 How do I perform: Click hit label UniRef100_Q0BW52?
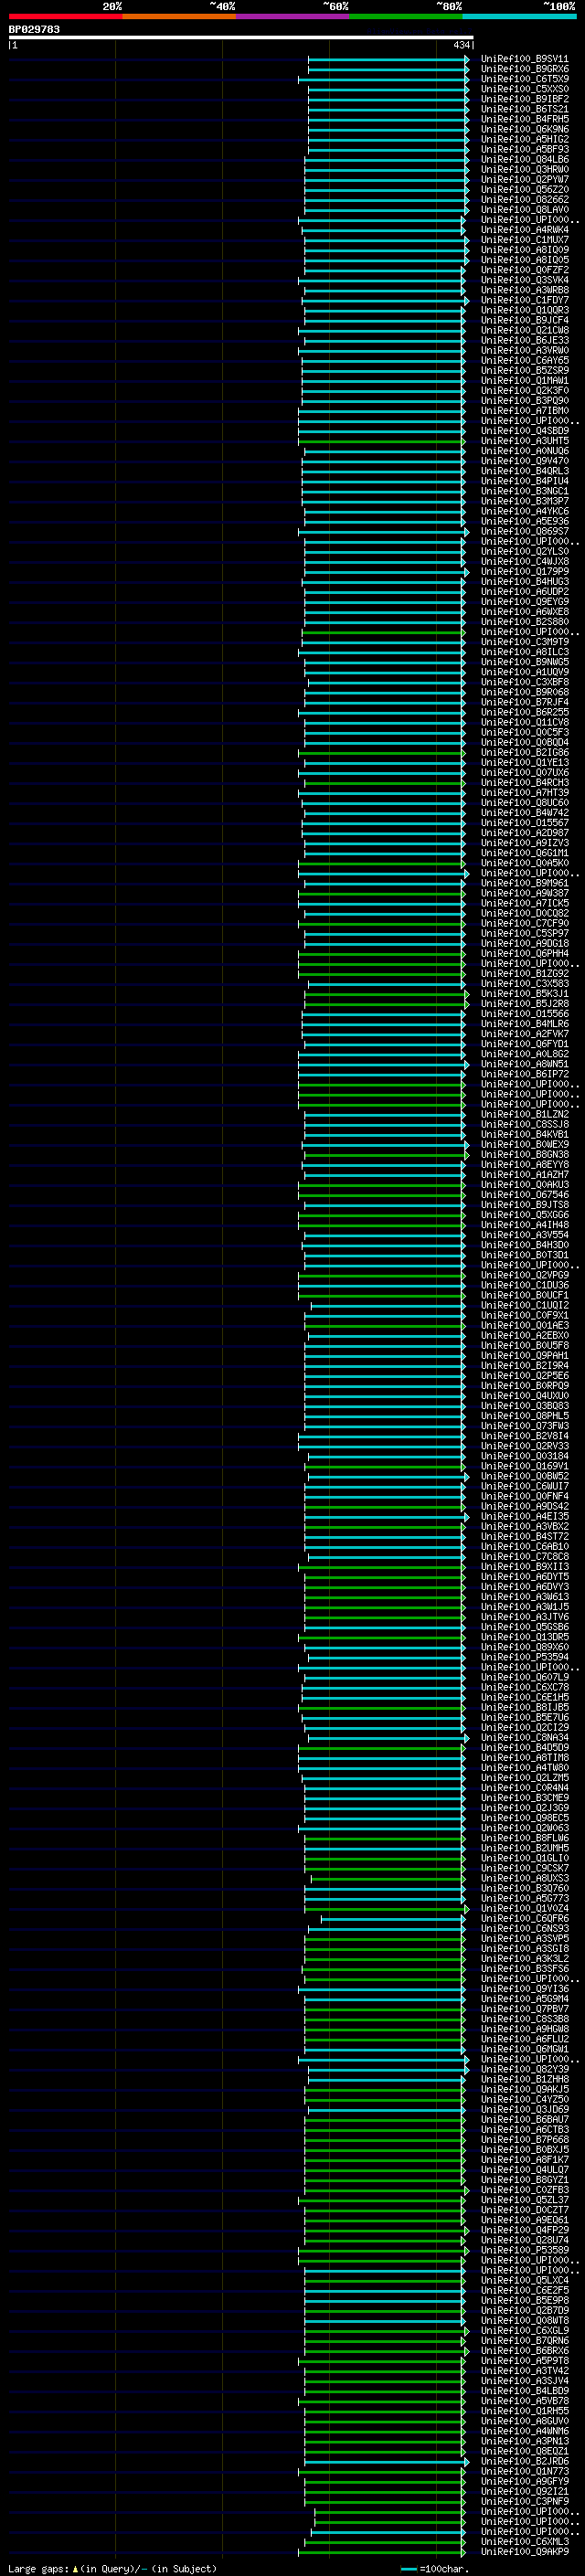tap(524, 1476)
